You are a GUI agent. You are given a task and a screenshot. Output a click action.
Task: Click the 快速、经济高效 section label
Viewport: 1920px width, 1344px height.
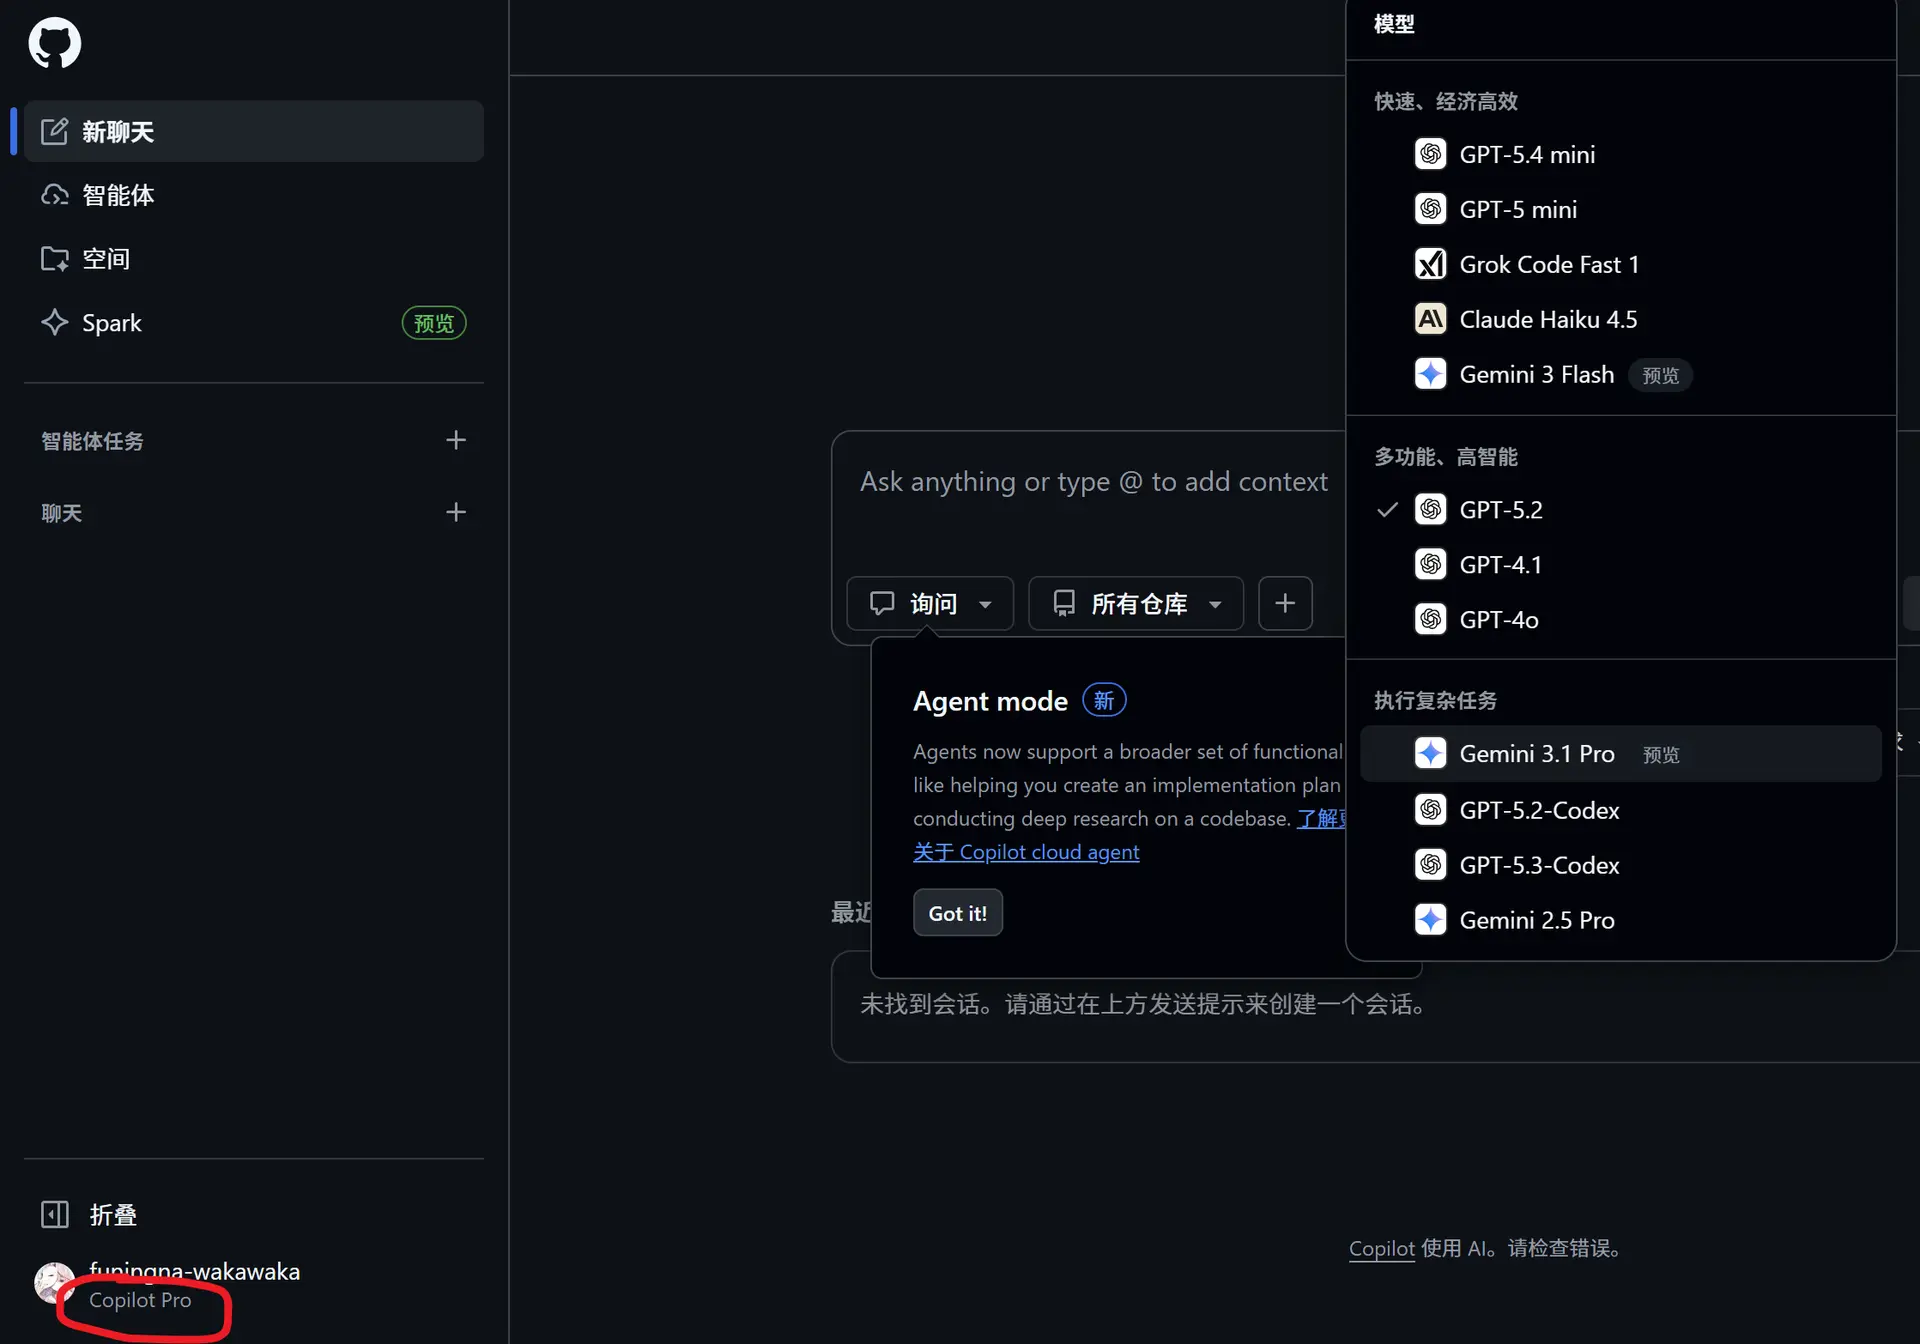[x=1446, y=101]
